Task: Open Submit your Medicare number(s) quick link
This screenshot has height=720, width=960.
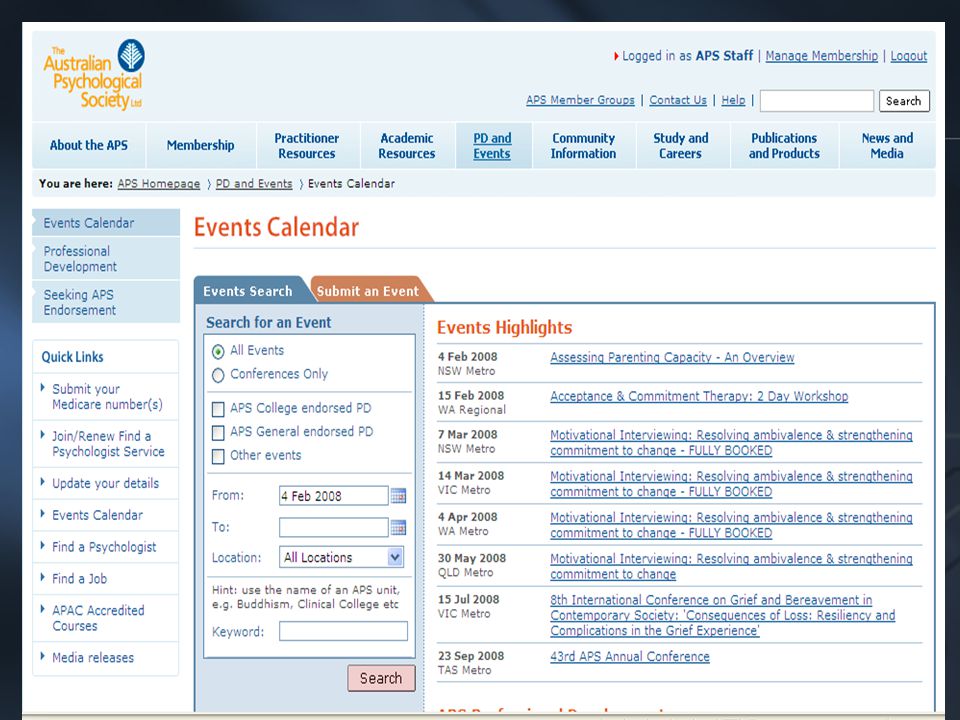Action: coord(107,397)
